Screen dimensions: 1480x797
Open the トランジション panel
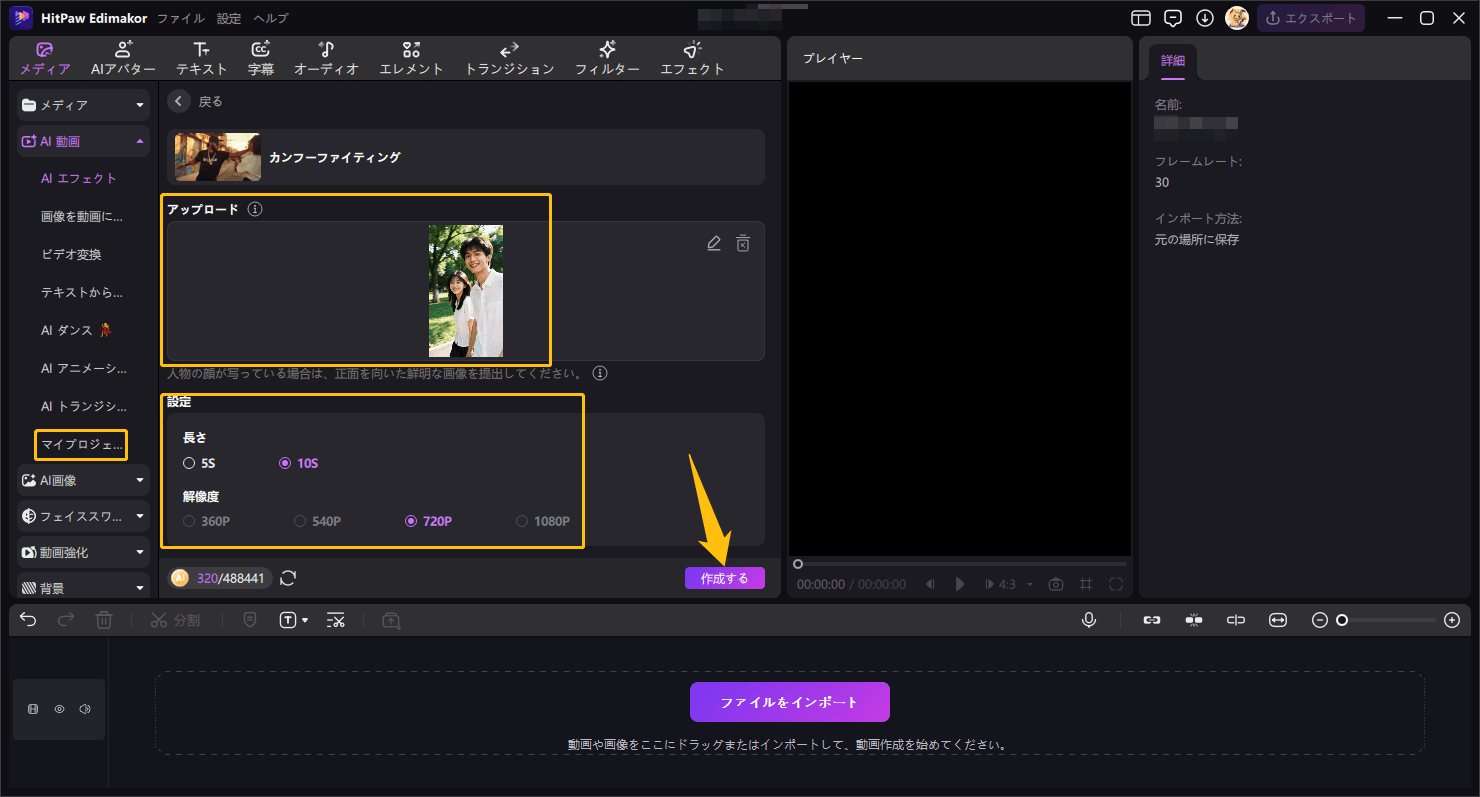click(x=509, y=57)
